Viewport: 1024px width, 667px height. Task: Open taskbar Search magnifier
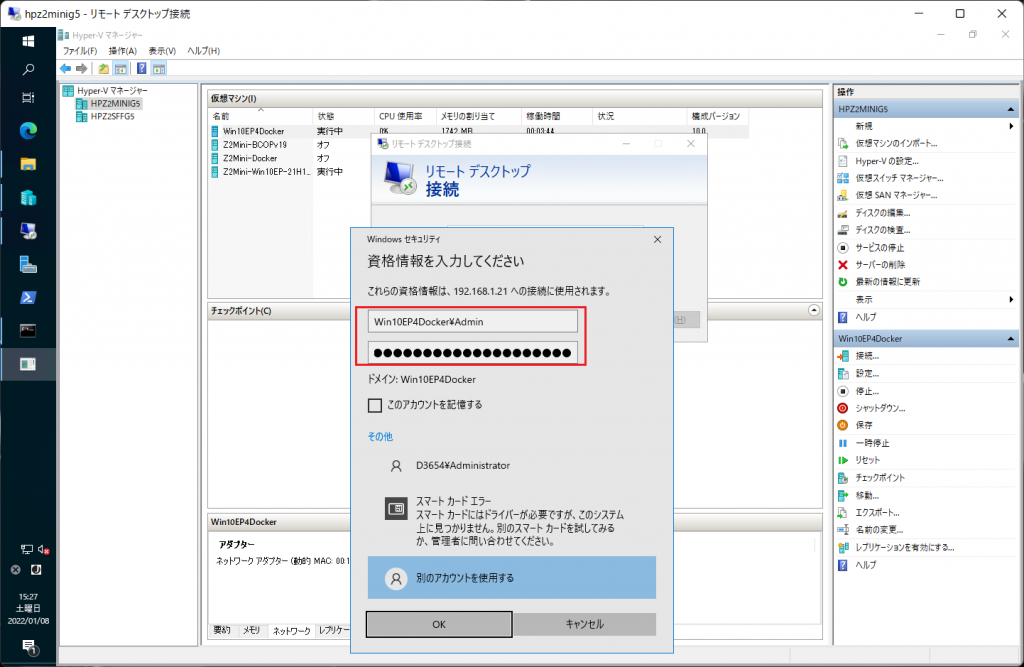pos(28,69)
